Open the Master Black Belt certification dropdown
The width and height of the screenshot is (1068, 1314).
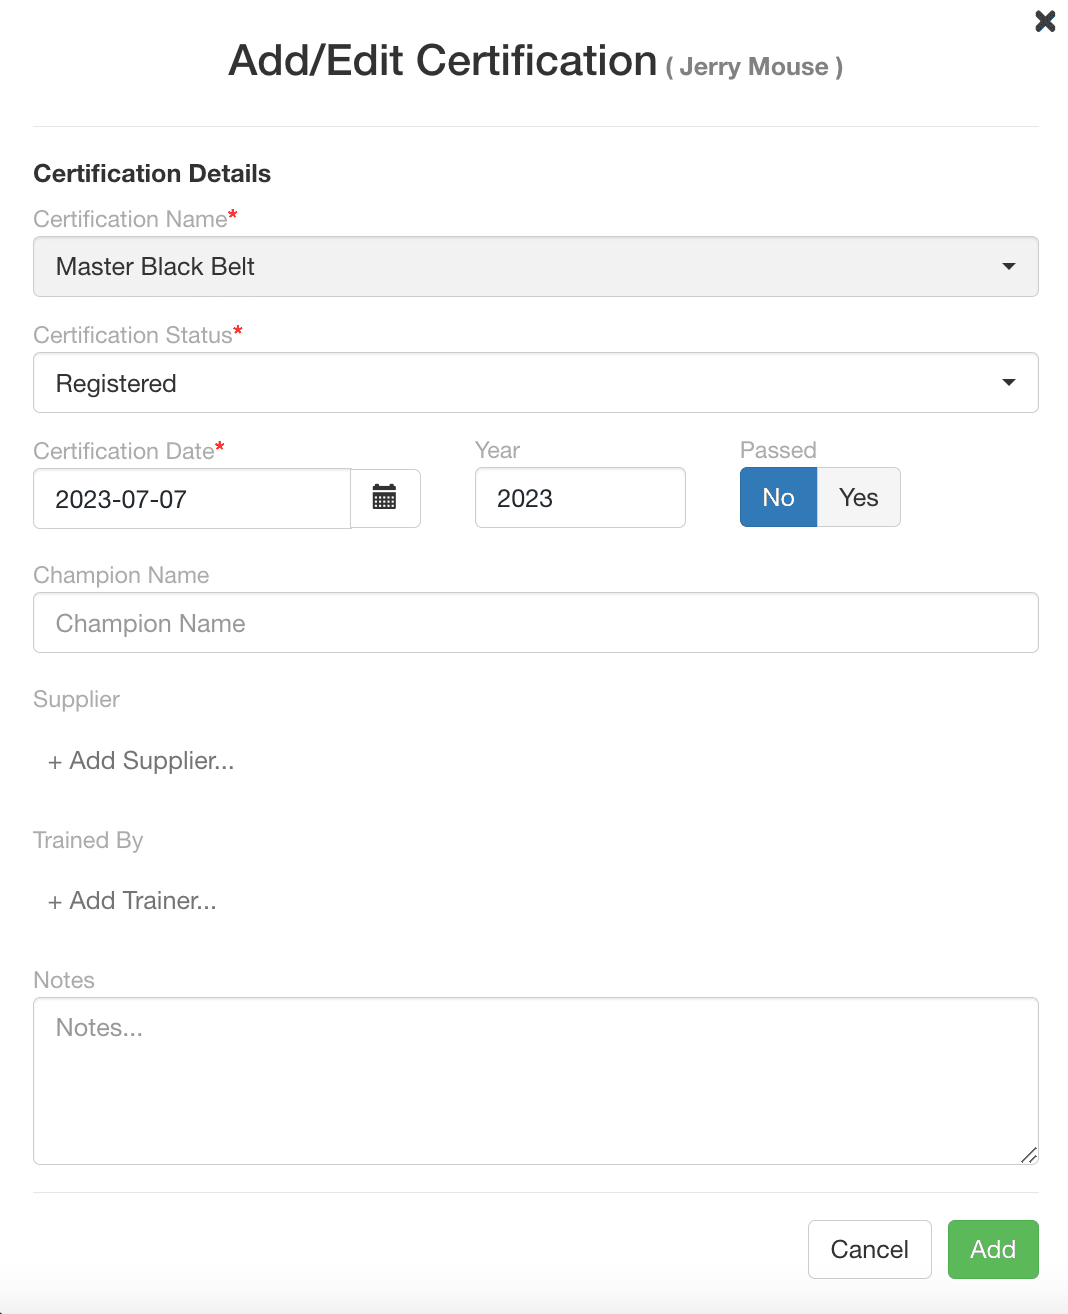click(x=536, y=267)
